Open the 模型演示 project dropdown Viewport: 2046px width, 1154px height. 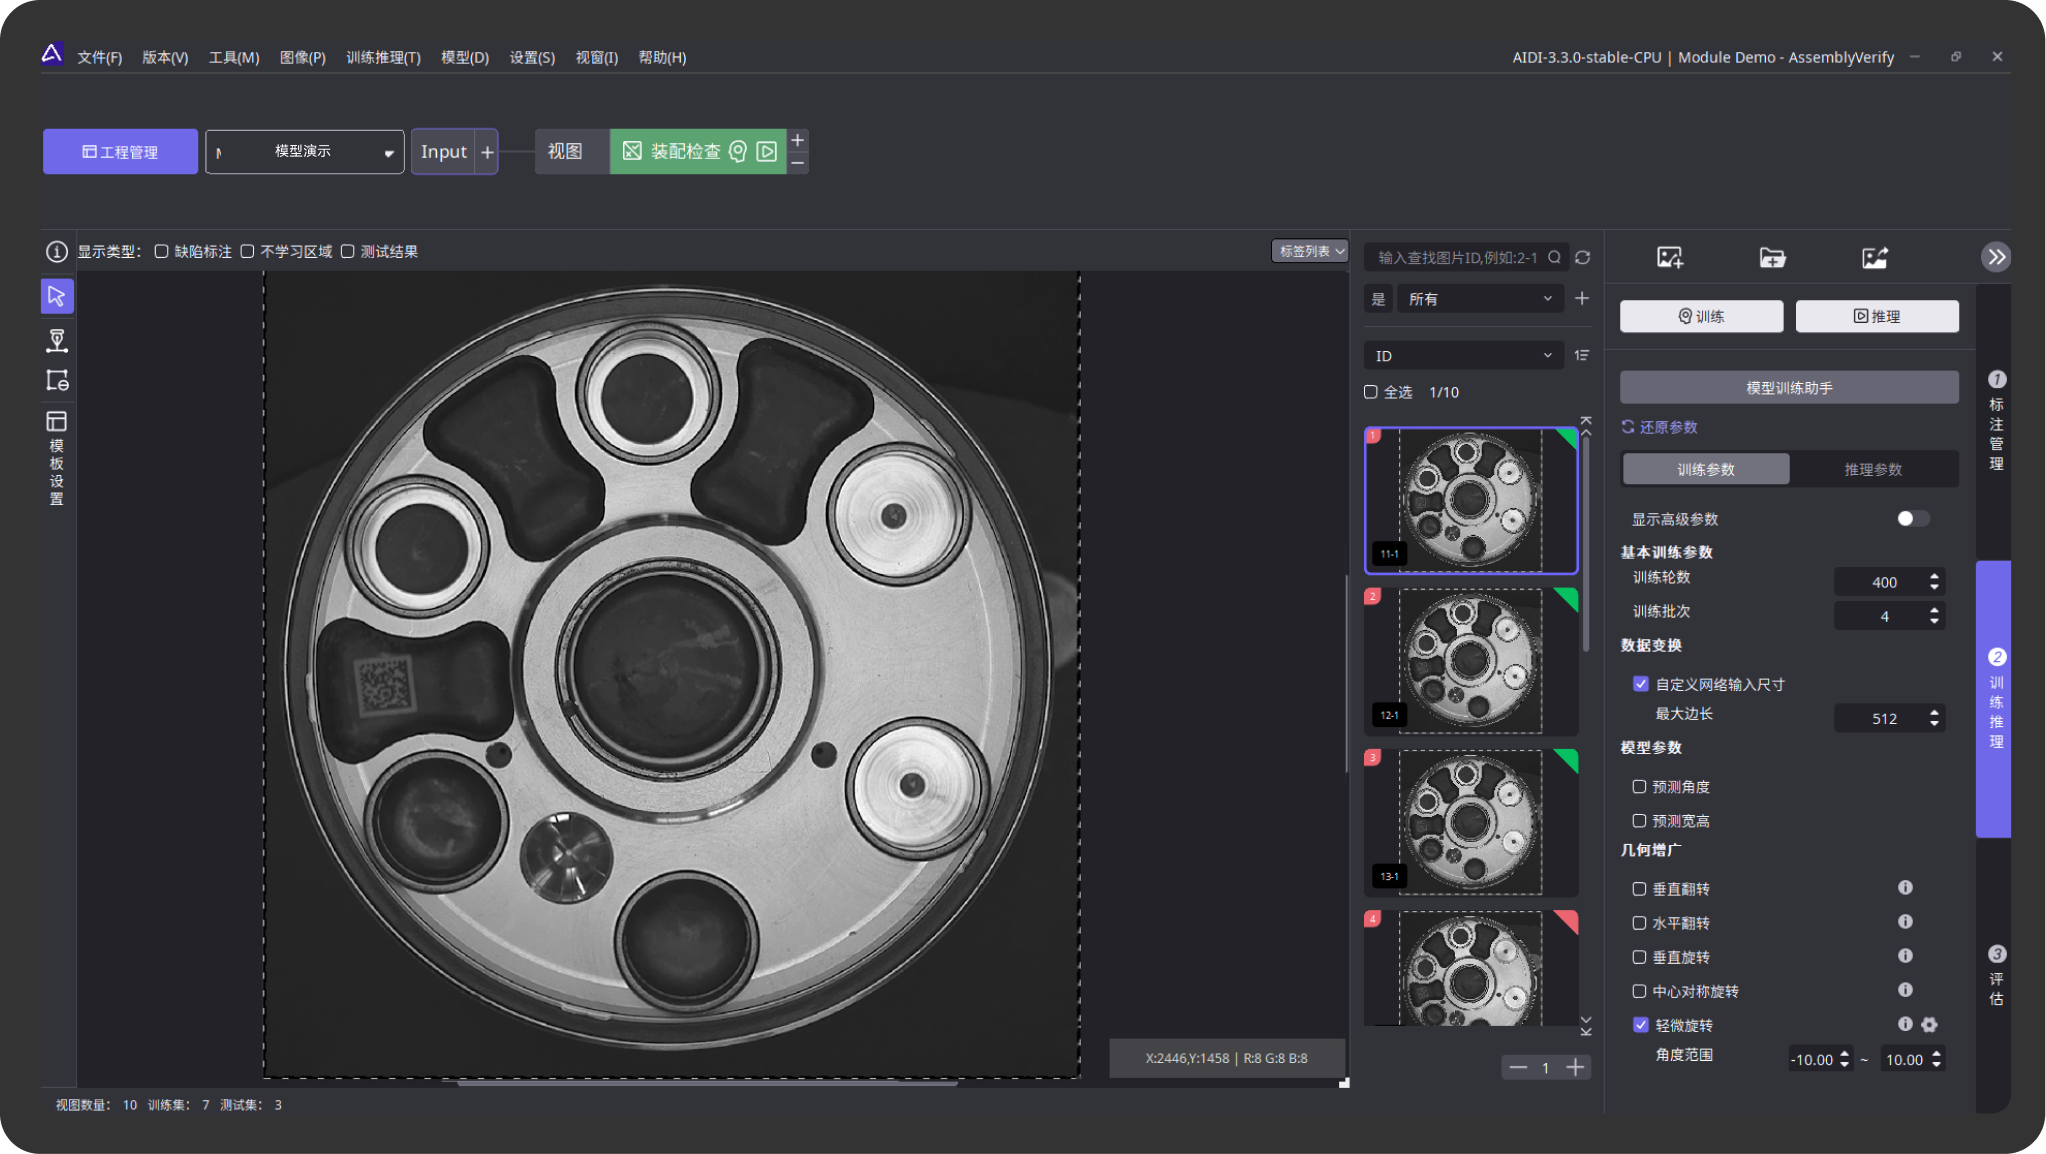304,152
